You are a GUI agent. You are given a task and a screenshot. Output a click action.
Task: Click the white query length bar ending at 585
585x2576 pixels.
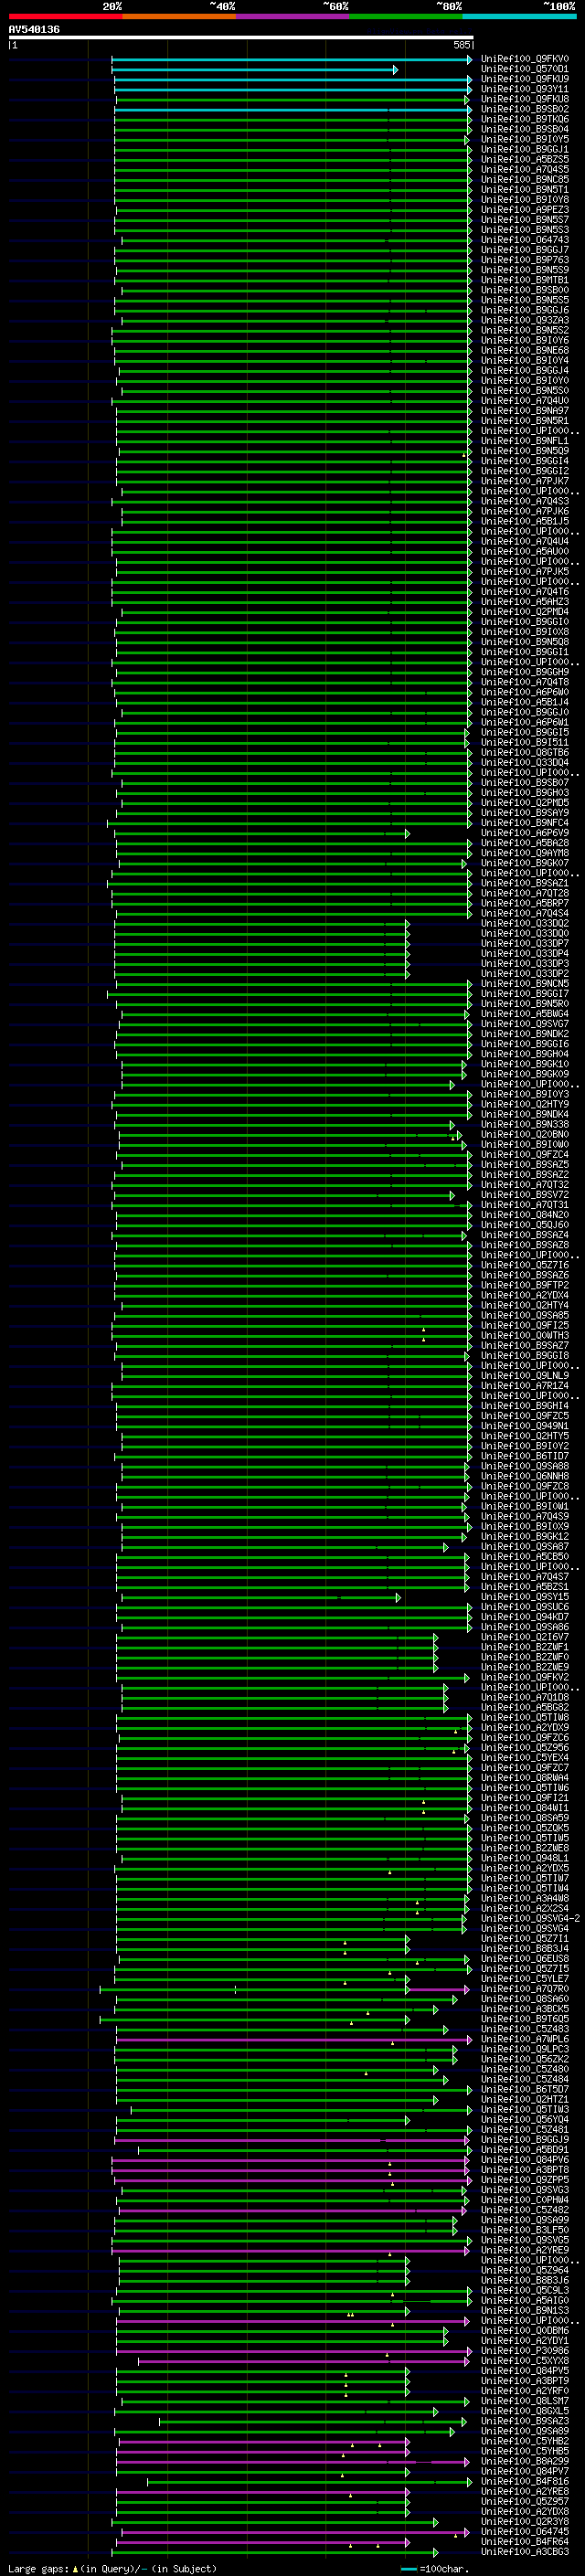[240, 38]
